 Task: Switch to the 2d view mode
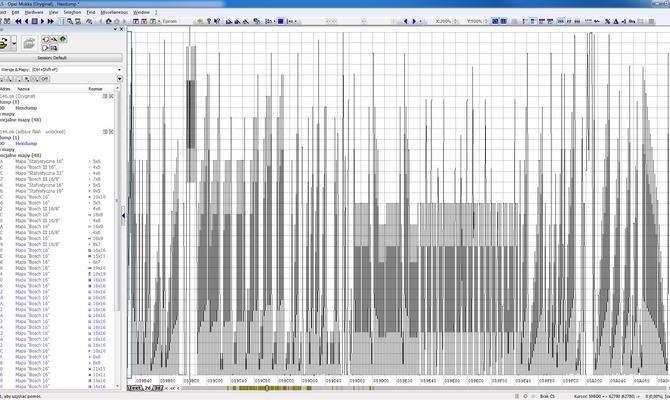coord(145,388)
